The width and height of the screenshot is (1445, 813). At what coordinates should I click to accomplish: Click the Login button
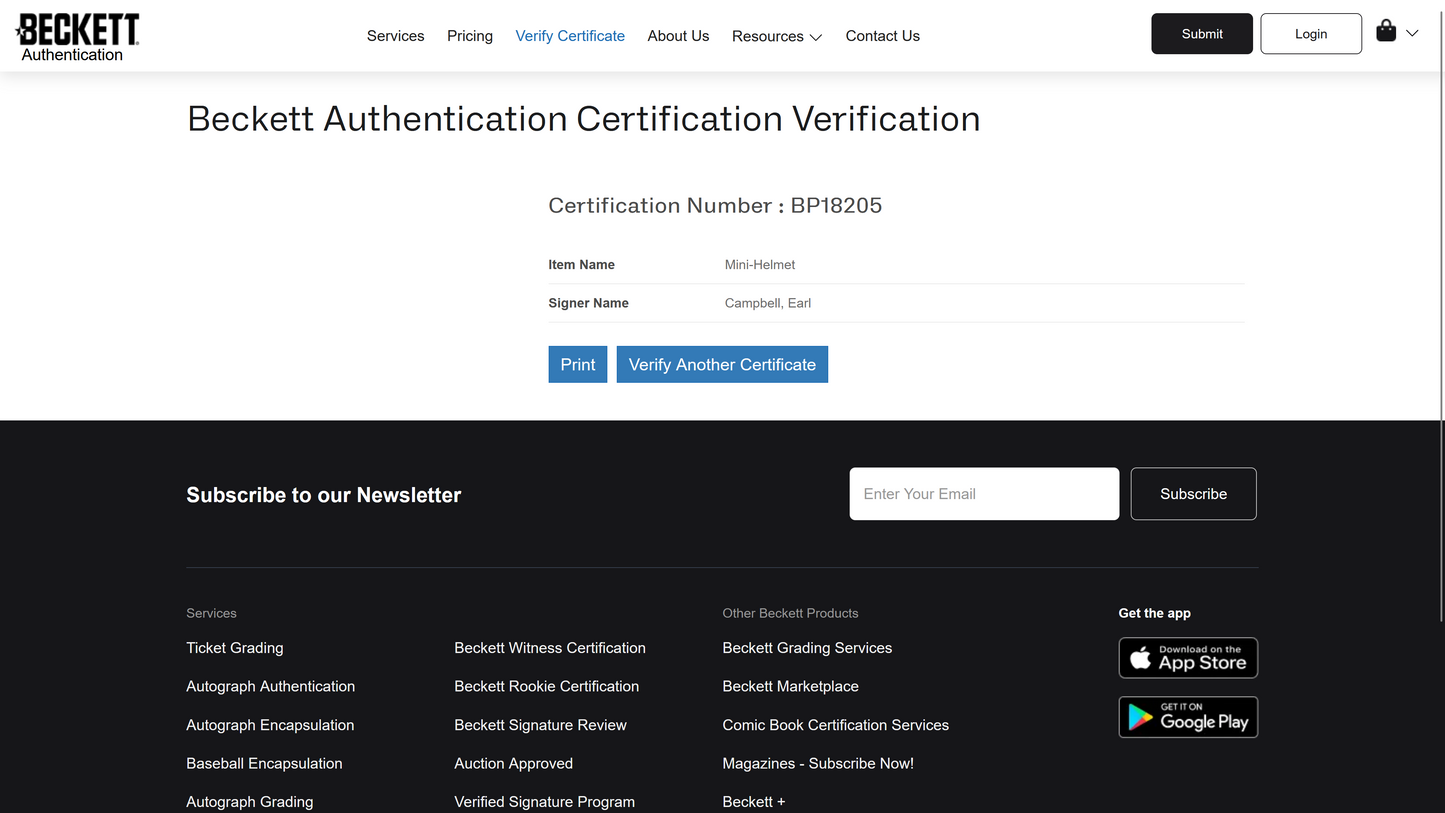(1311, 34)
